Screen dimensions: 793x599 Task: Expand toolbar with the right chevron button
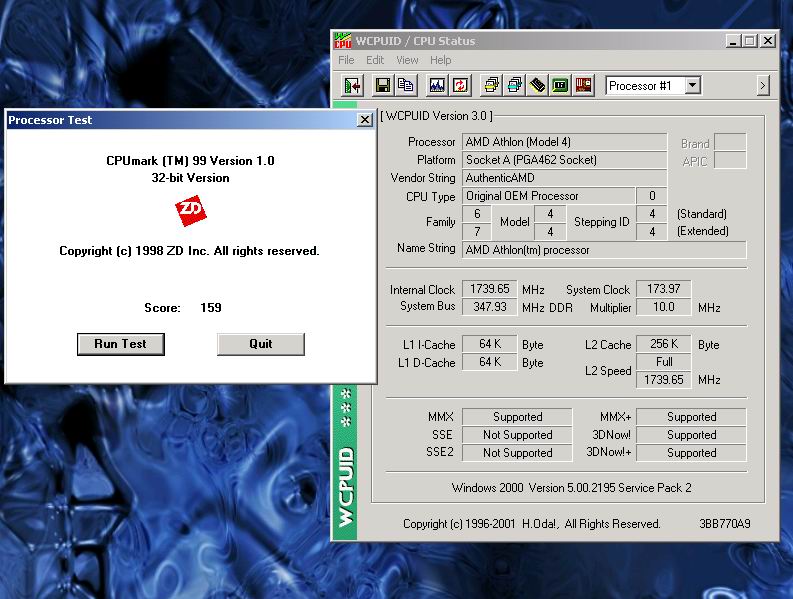tap(763, 85)
